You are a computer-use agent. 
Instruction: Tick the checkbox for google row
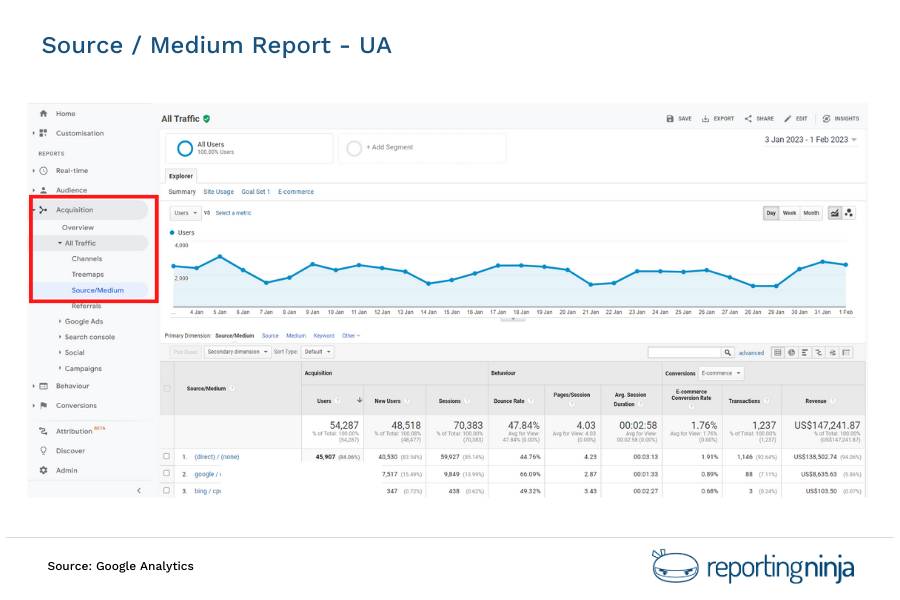(x=166, y=474)
